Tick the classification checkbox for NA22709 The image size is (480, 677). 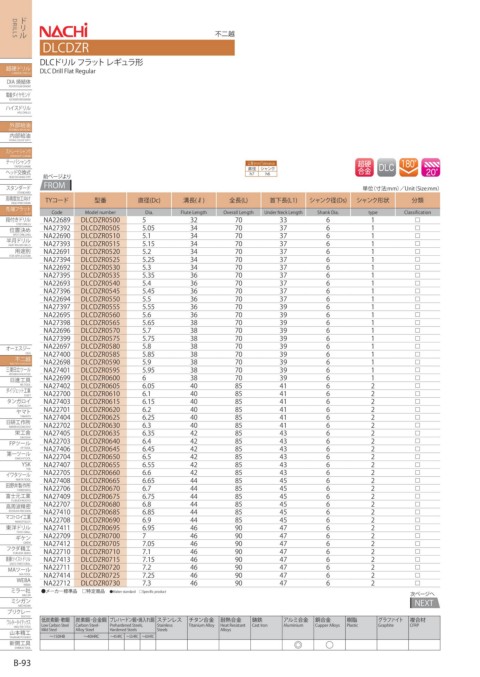pyautogui.click(x=417, y=536)
